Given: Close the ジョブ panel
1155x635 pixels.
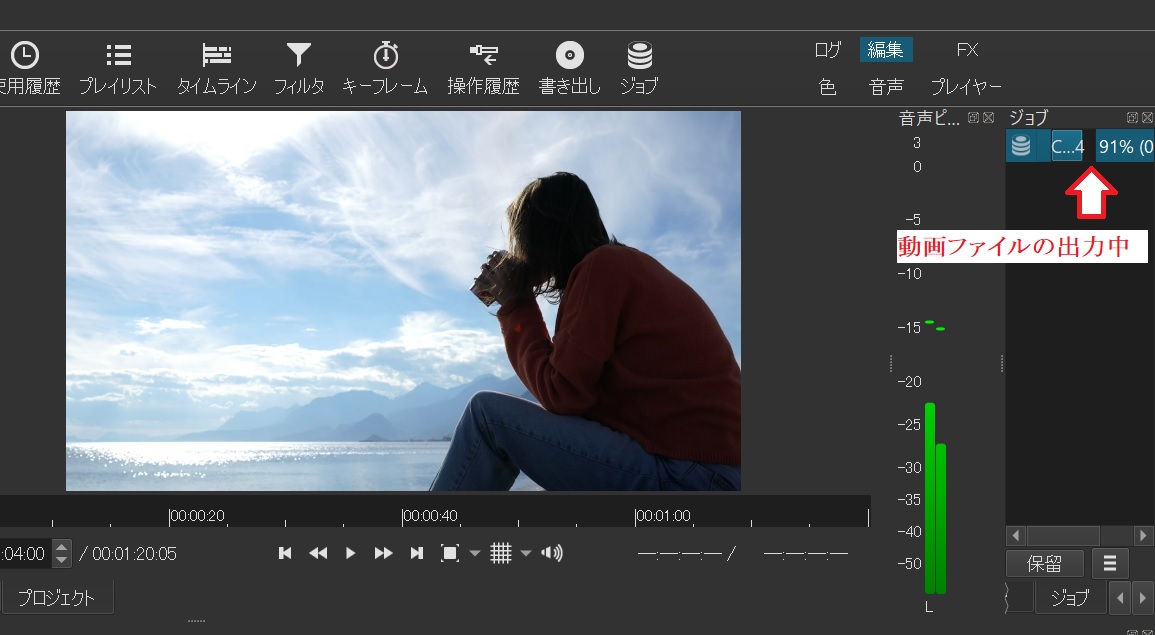Looking at the screenshot, I should tap(1148, 118).
